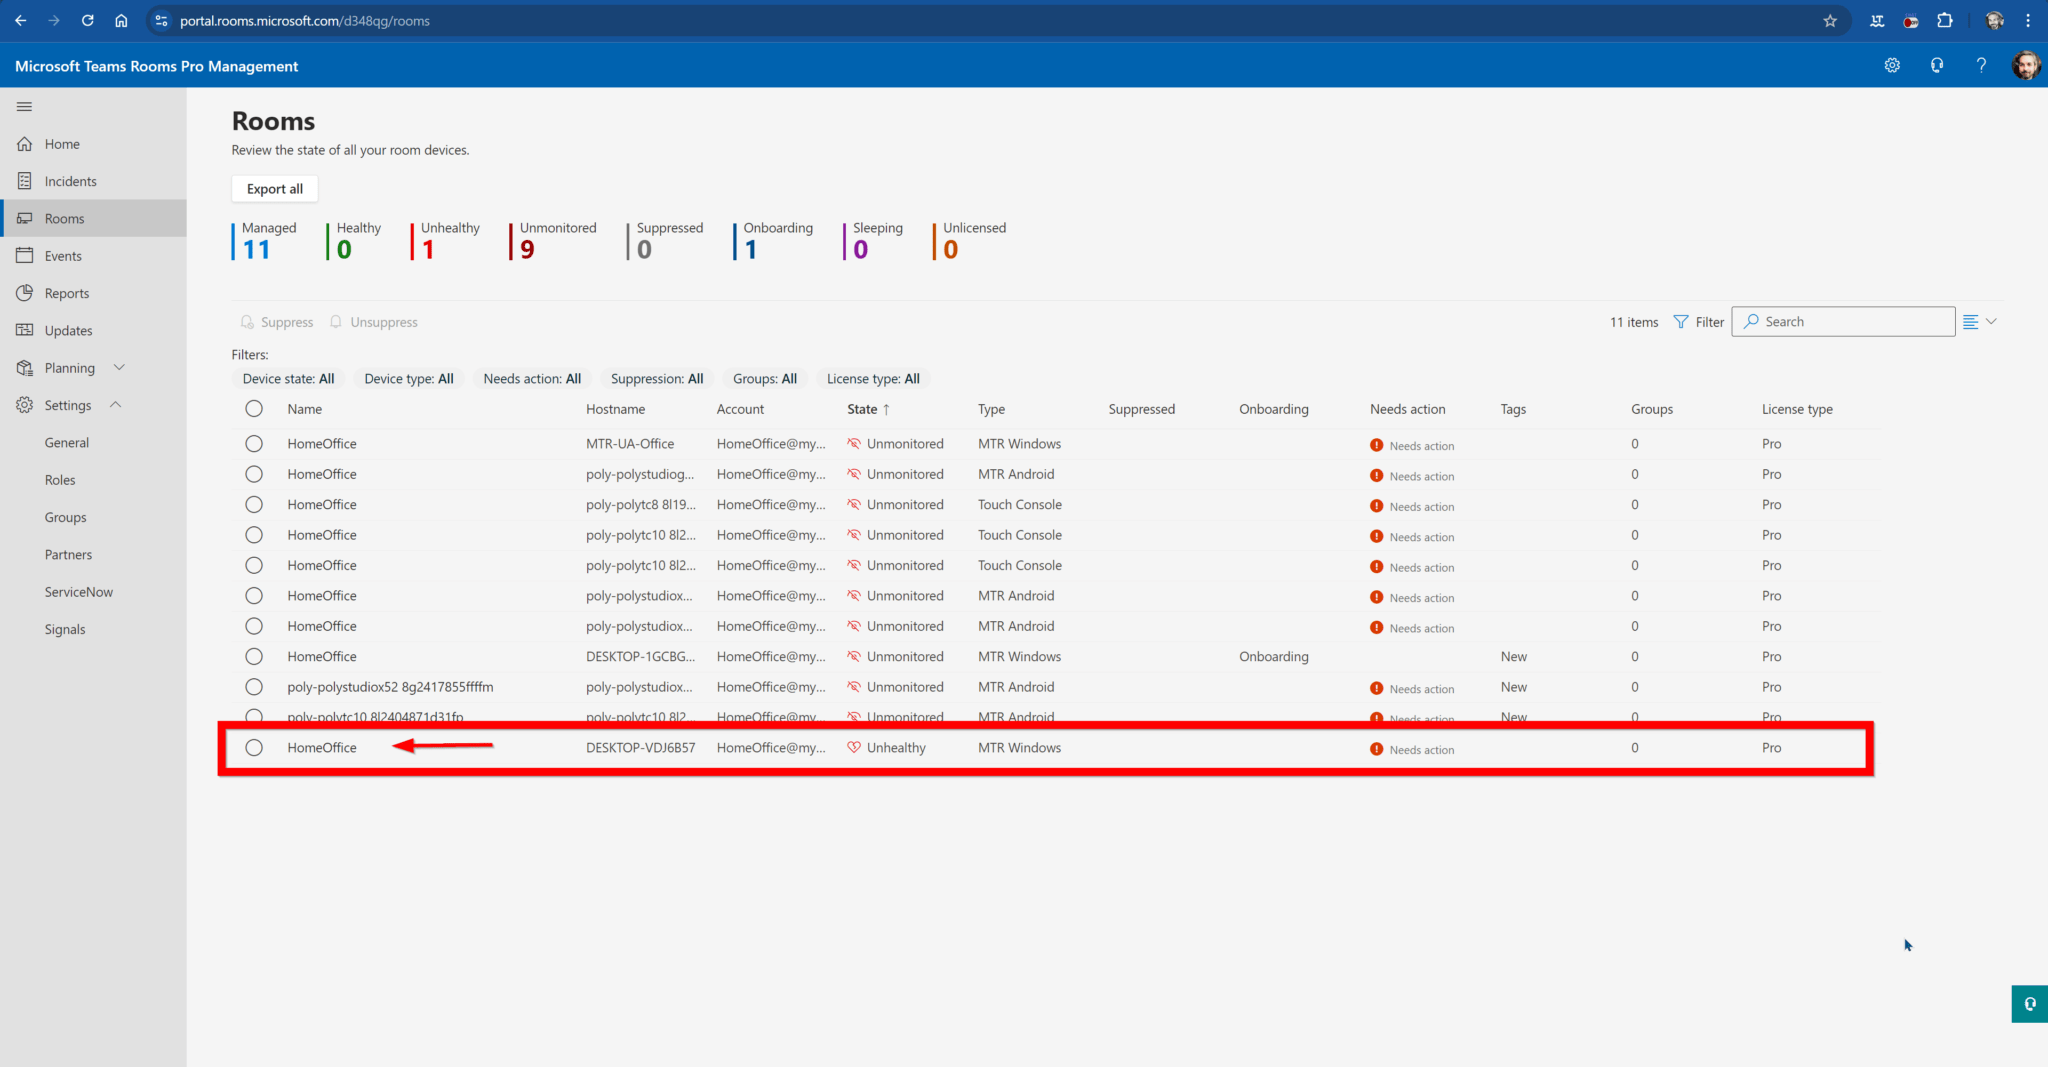Open the Filter panel
2048x1067 pixels.
coord(1699,321)
